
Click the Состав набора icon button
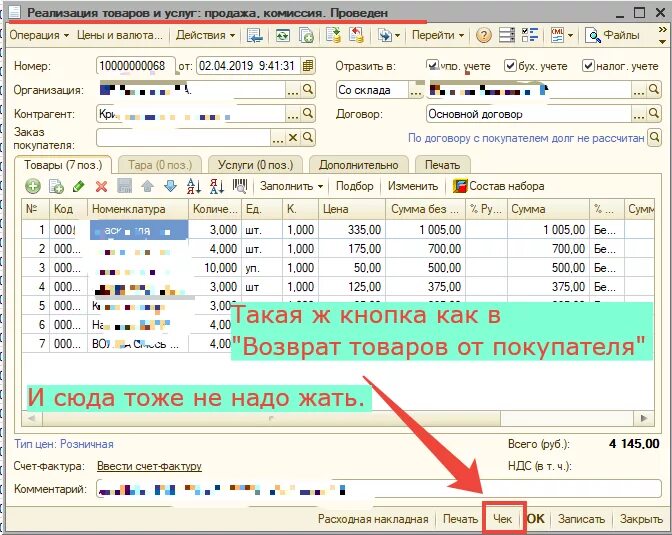point(499,186)
